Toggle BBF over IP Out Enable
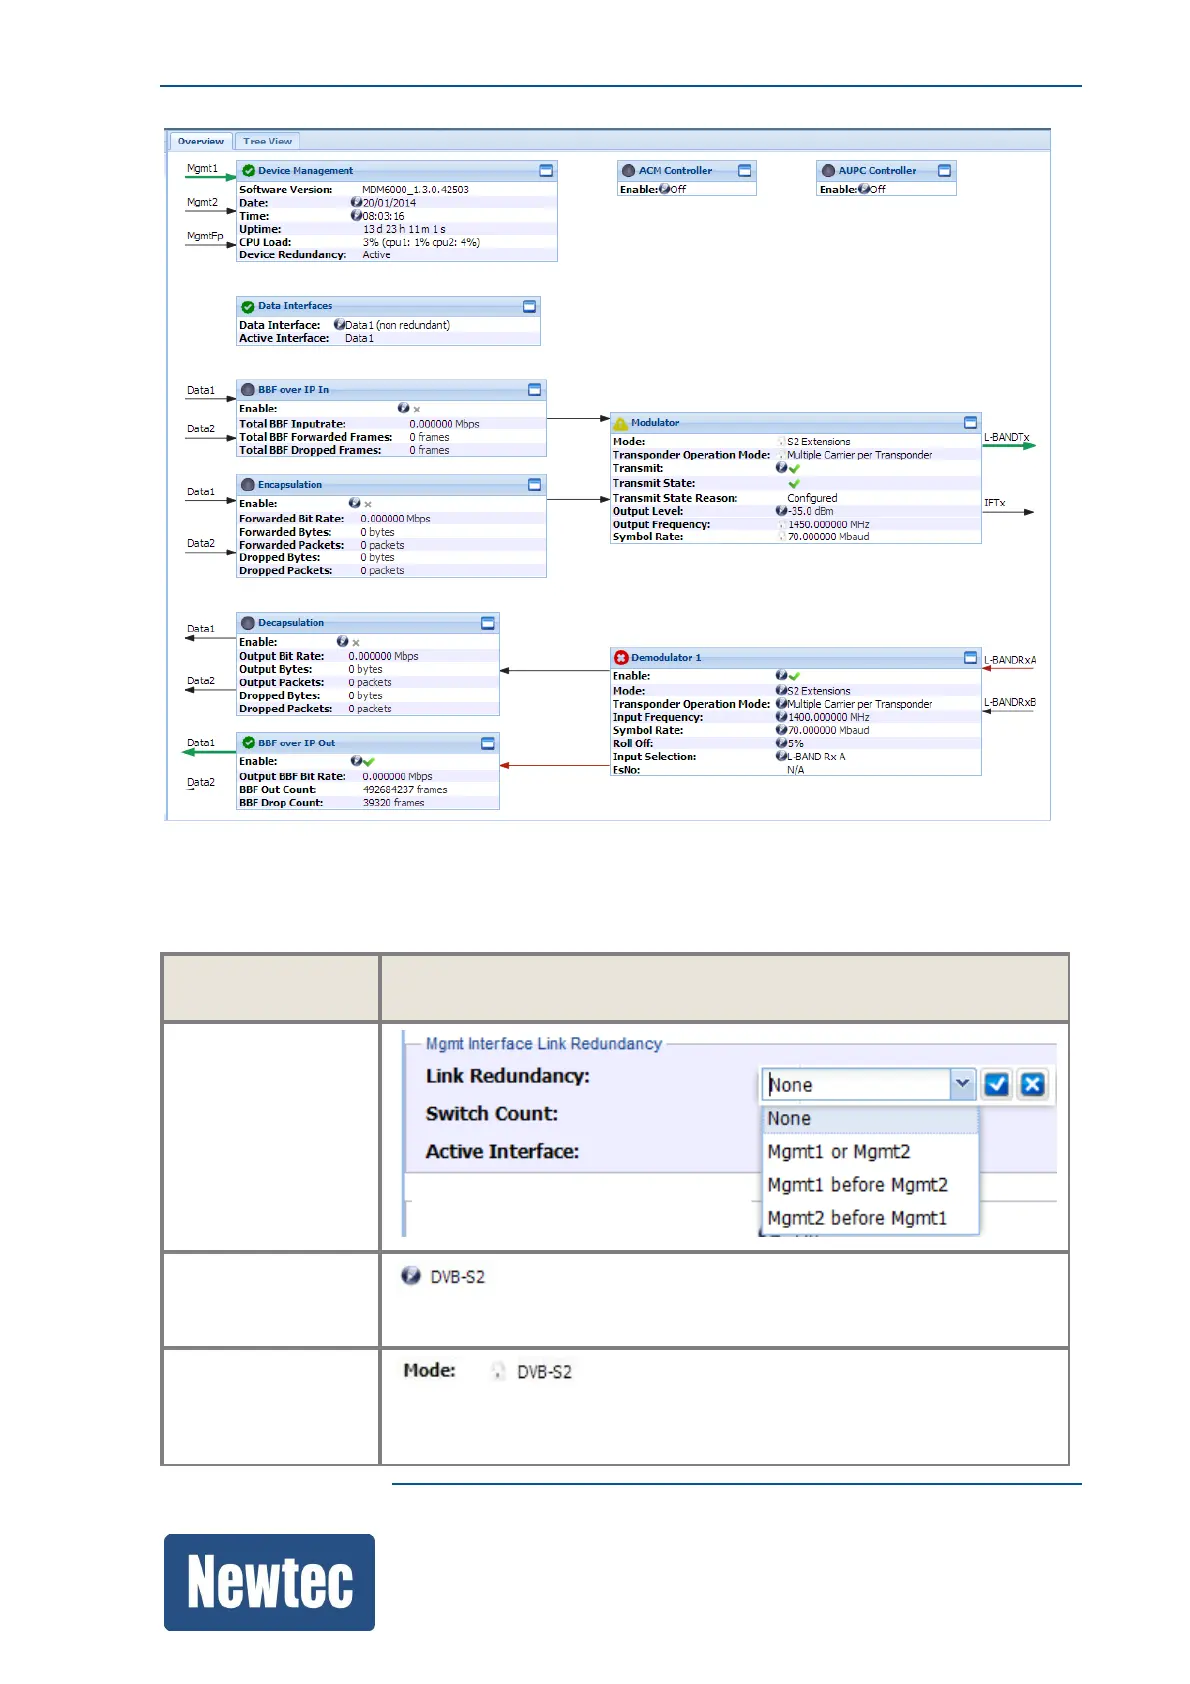The height and width of the screenshot is (1684, 1190). (356, 761)
